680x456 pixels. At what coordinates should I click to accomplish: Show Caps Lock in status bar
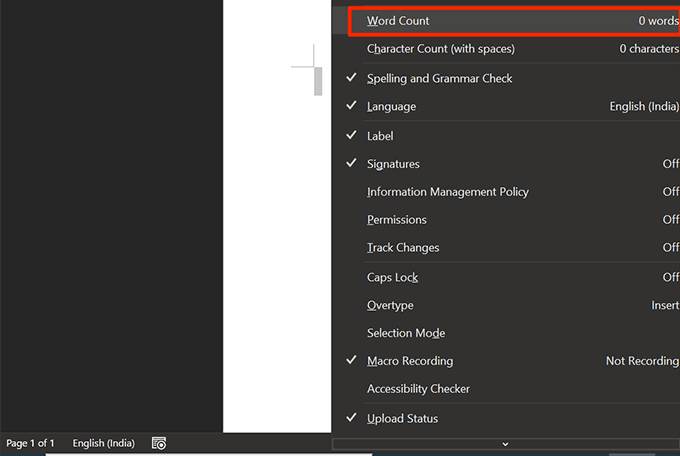pos(392,277)
